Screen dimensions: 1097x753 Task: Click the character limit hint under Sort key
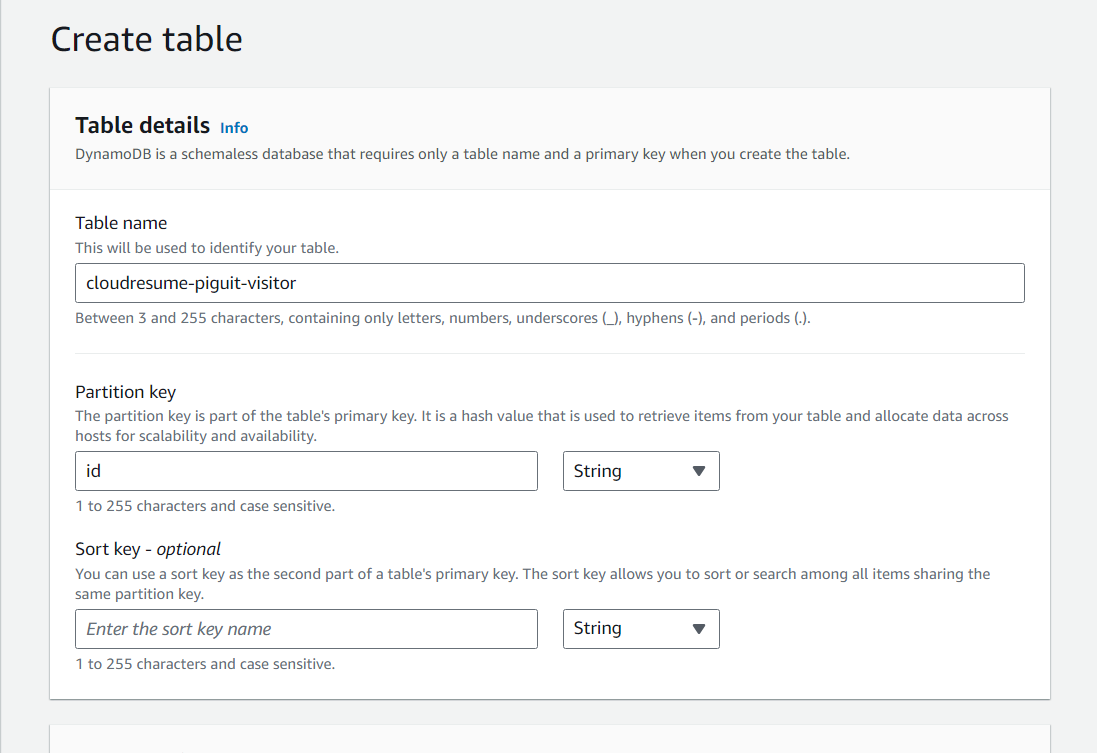pos(205,664)
